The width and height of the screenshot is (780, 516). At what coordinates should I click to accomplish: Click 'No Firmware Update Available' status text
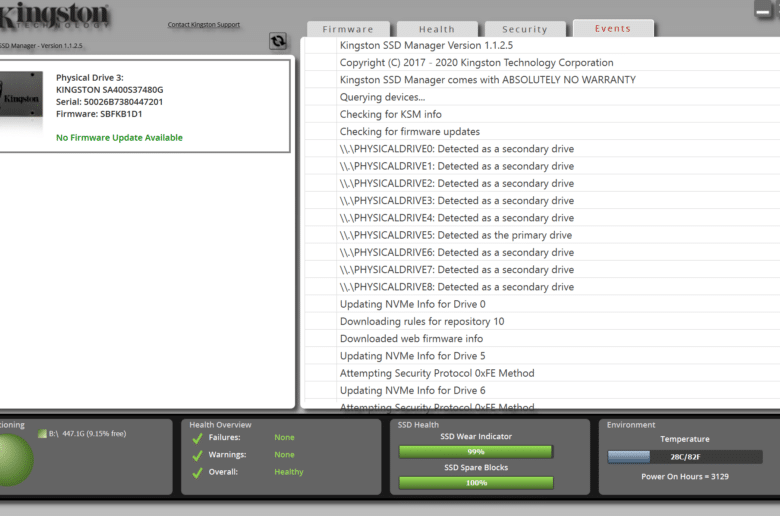(x=119, y=138)
